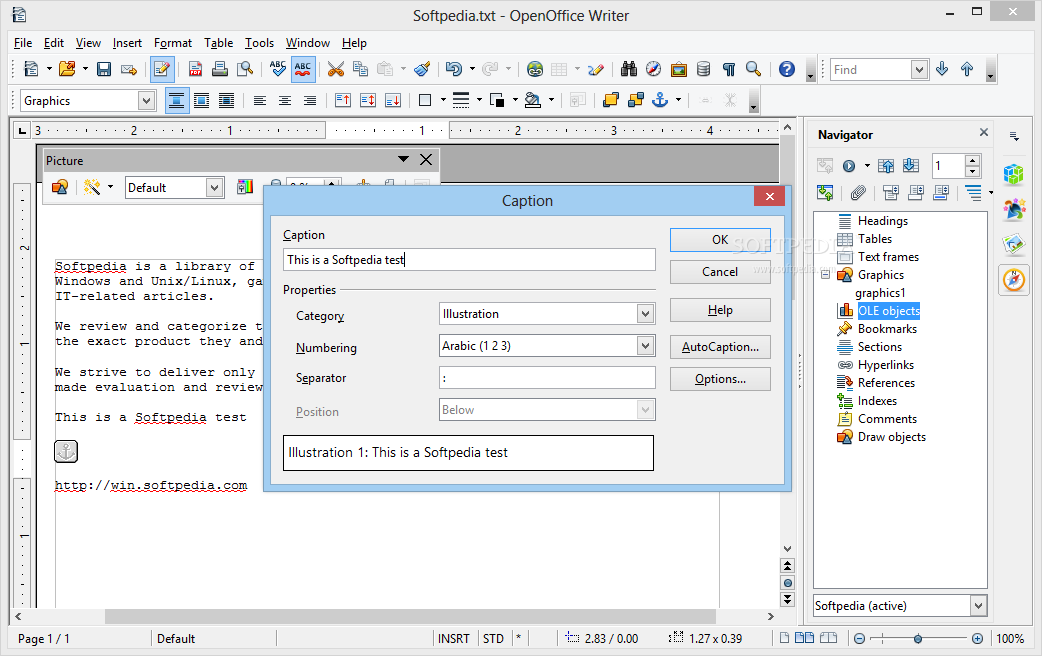Collapse the Graphics node in Navigator
The width and height of the screenshot is (1042, 656).
[825, 275]
